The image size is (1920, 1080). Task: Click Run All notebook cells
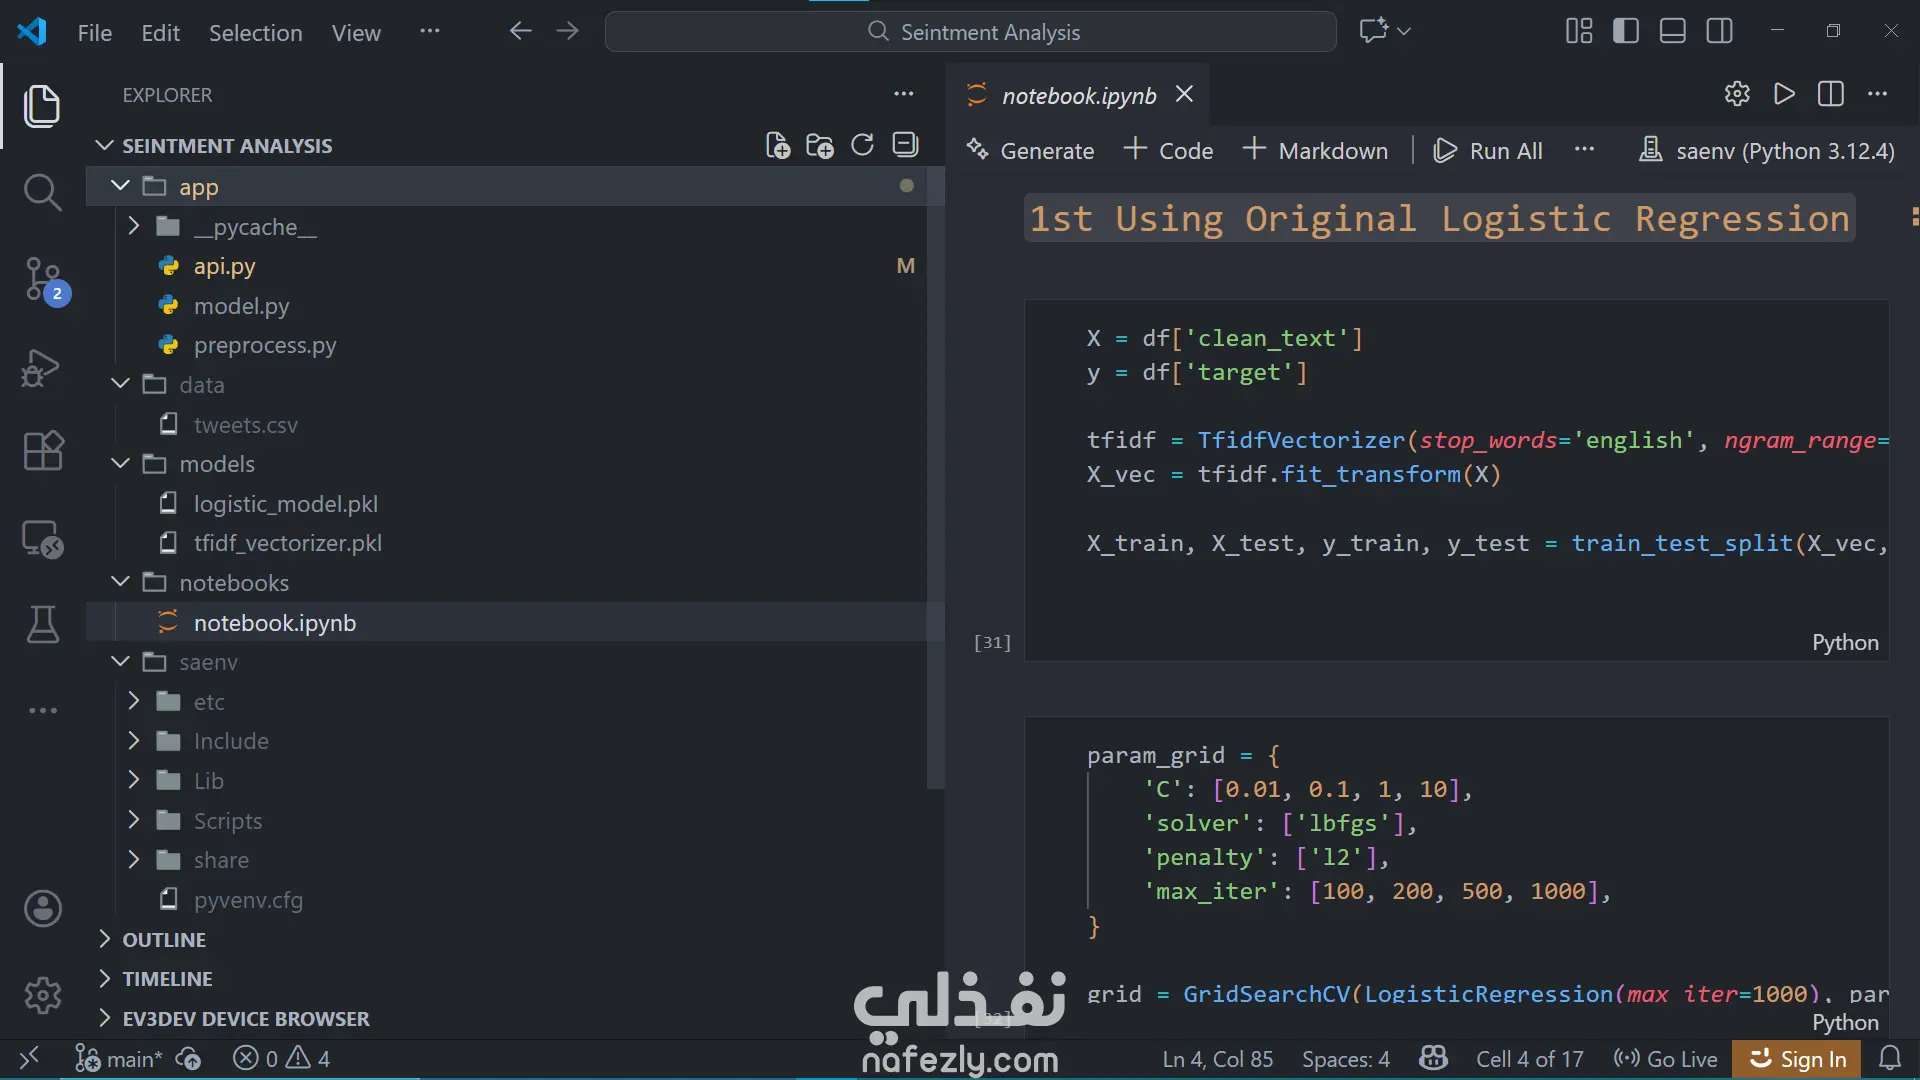pyautogui.click(x=1489, y=151)
